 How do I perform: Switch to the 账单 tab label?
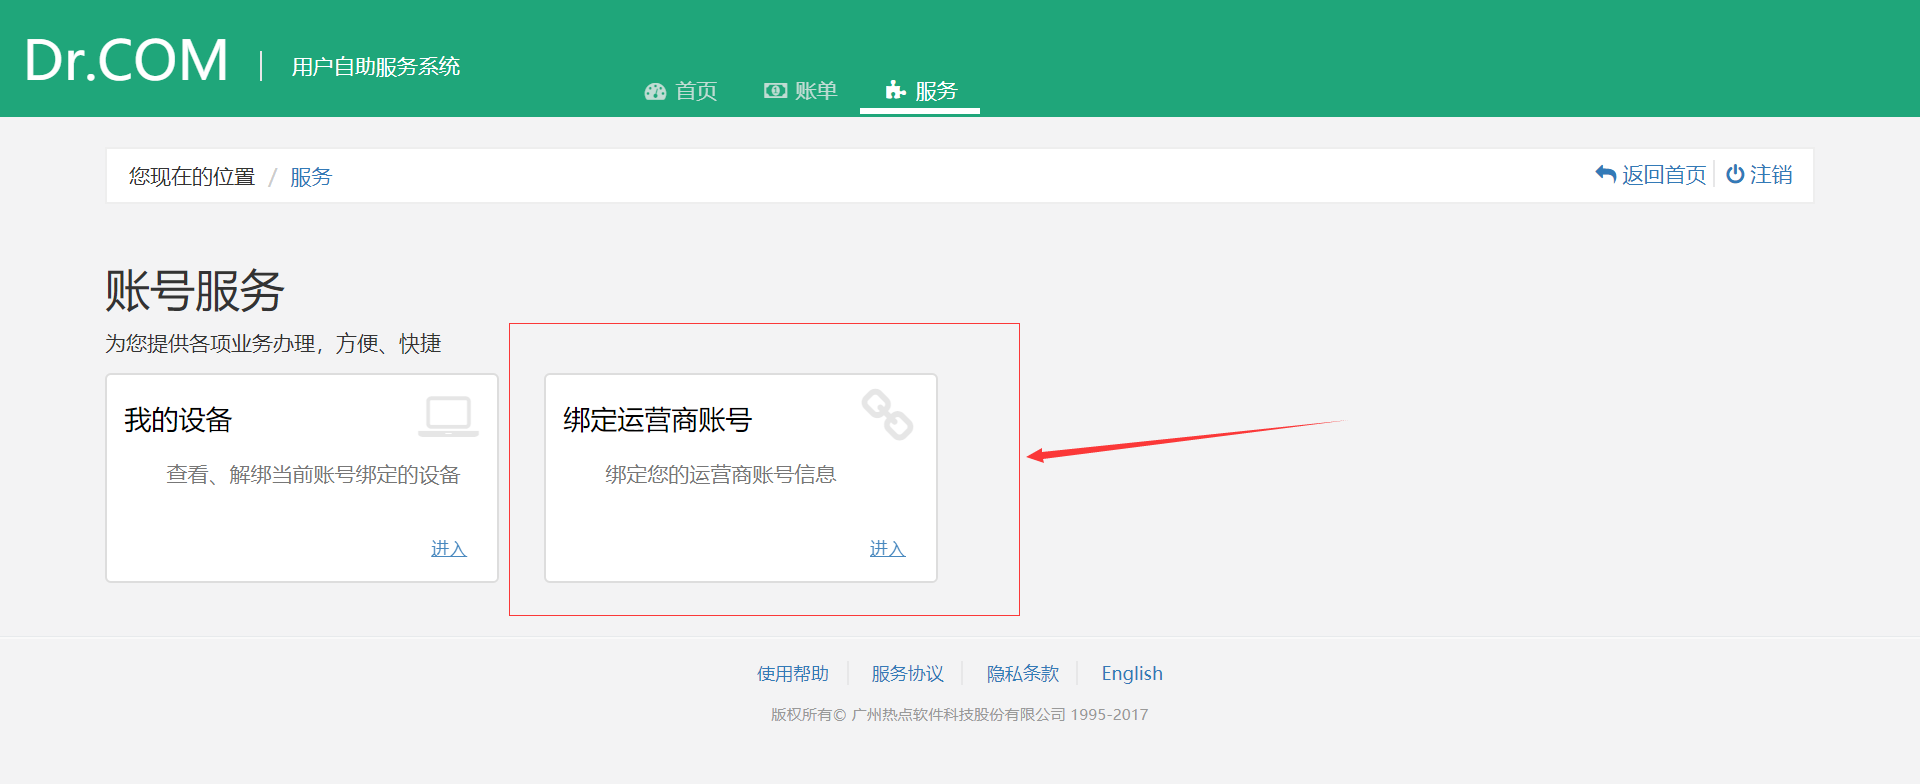tap(816, 91)
